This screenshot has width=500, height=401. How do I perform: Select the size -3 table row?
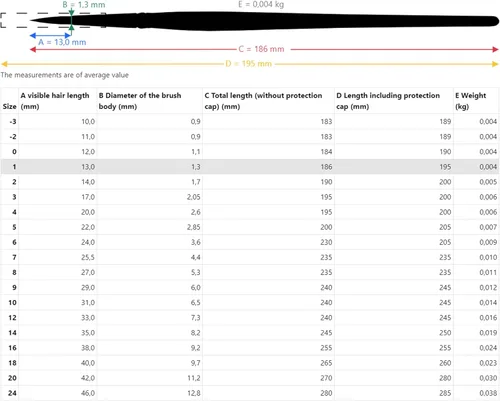click(x=250, y=121)
